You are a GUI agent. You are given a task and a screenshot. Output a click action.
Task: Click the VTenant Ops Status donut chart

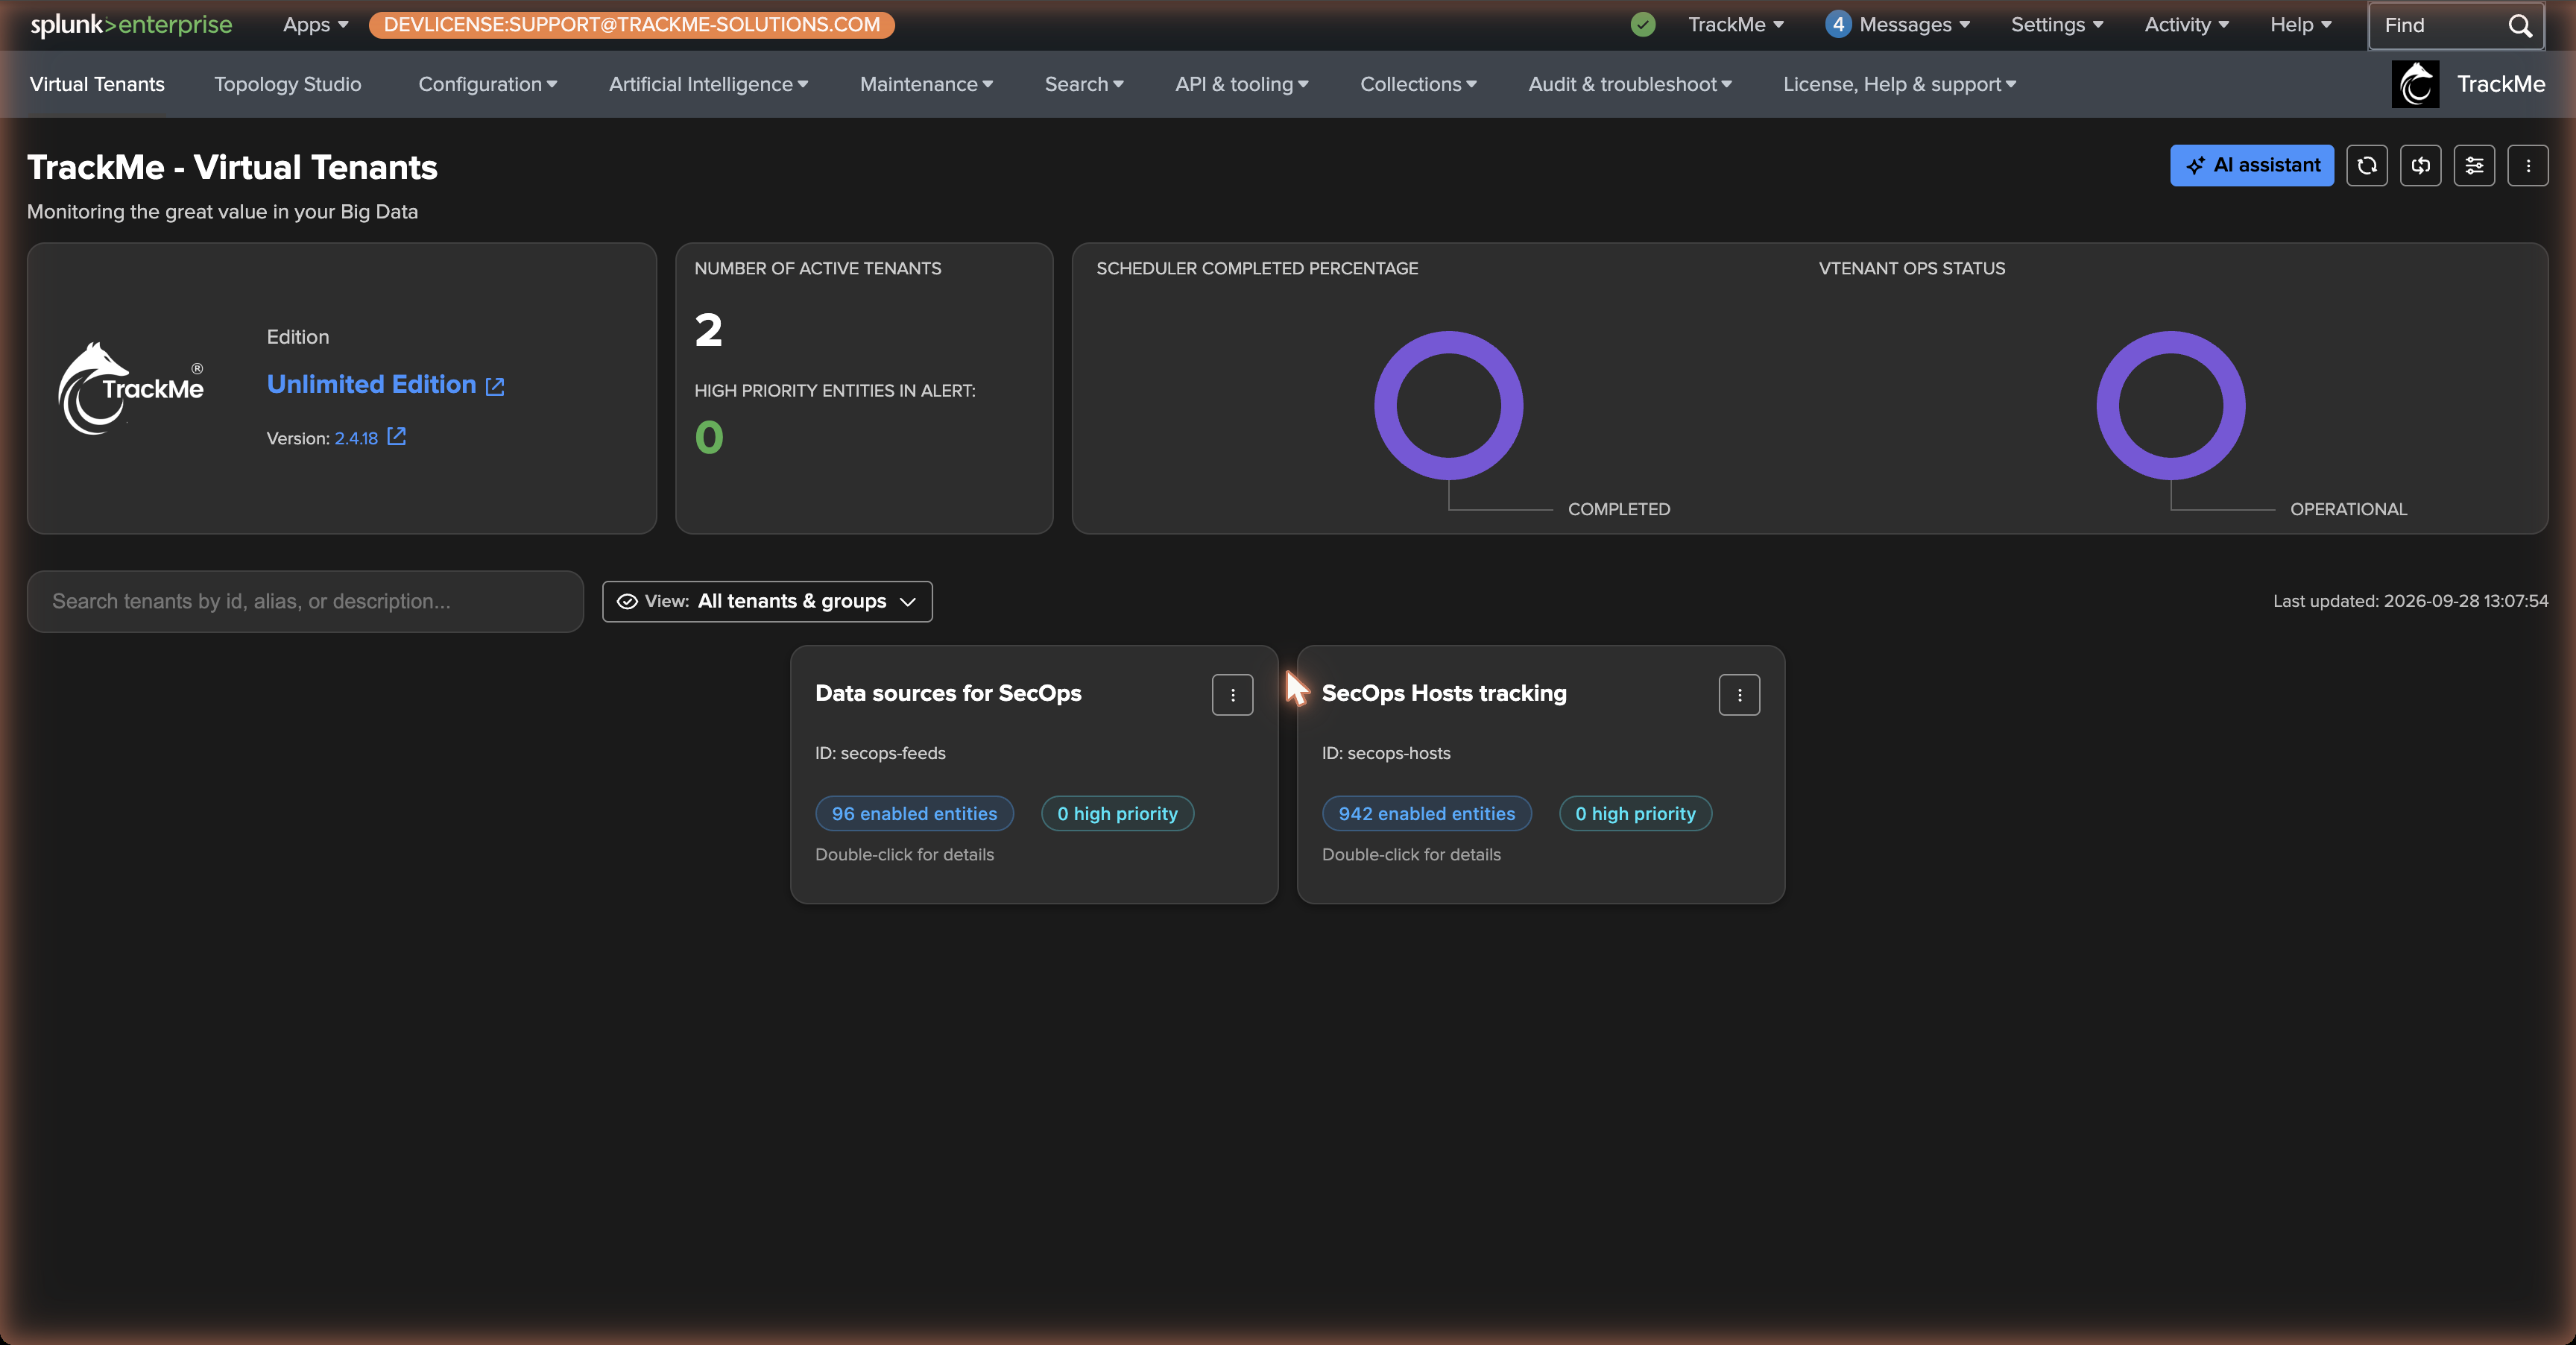[2170, 406]
